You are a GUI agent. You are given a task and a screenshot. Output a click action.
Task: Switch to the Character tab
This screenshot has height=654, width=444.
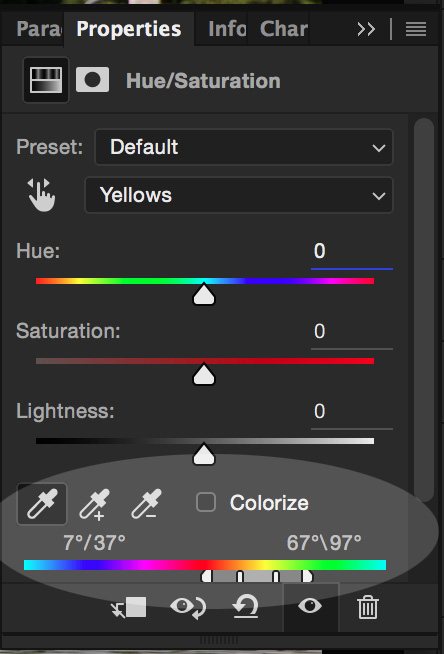pyautogui.click(x=283, y=29)
